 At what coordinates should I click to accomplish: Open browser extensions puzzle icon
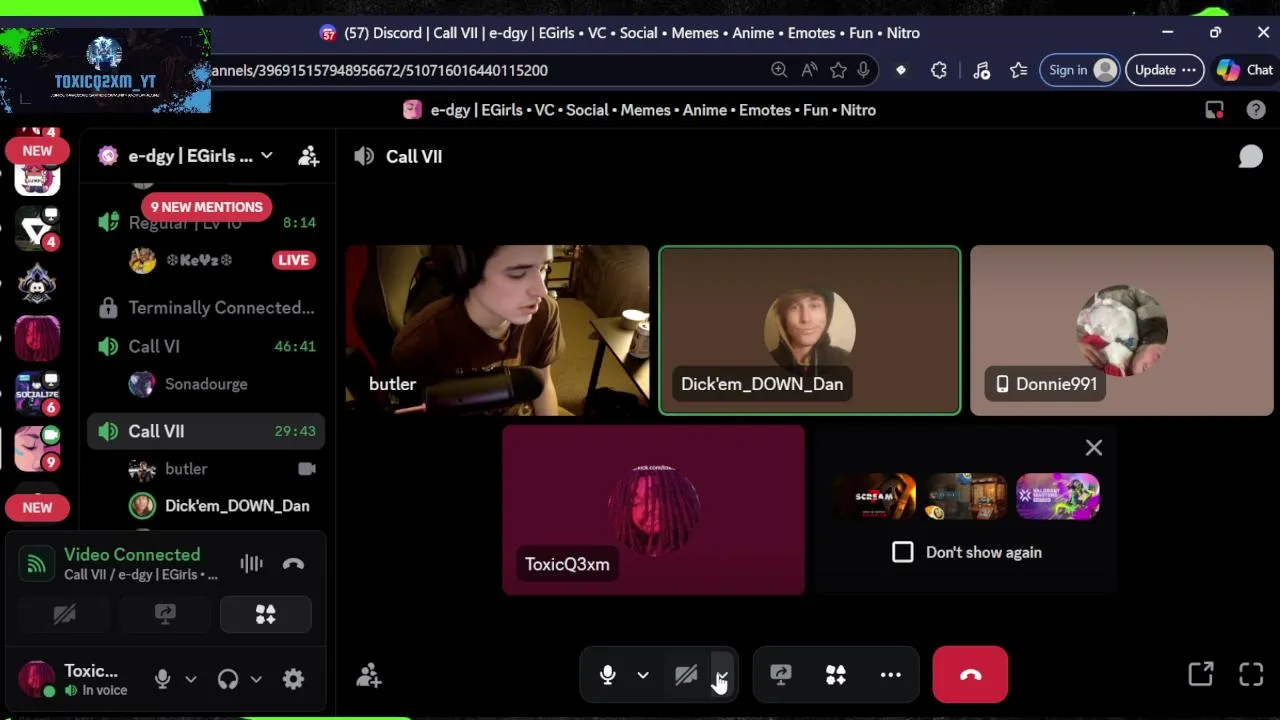939,70
